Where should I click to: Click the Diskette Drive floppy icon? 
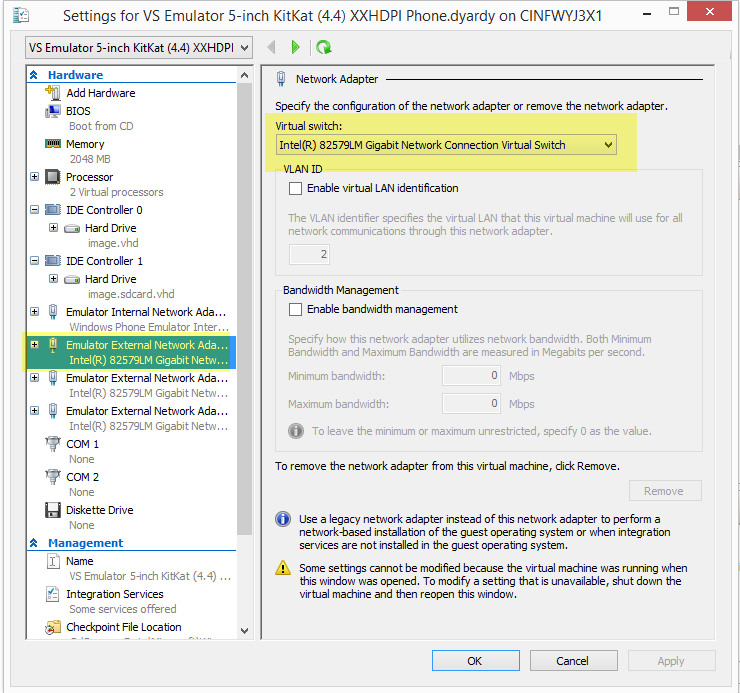pyautogui.click(x=53, y=510)
